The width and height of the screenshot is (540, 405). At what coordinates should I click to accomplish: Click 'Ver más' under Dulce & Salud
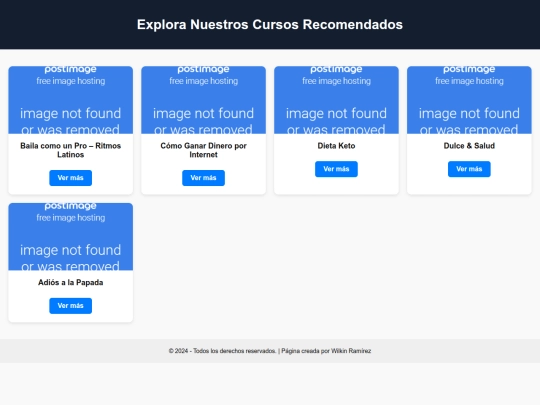click(469, 169)
